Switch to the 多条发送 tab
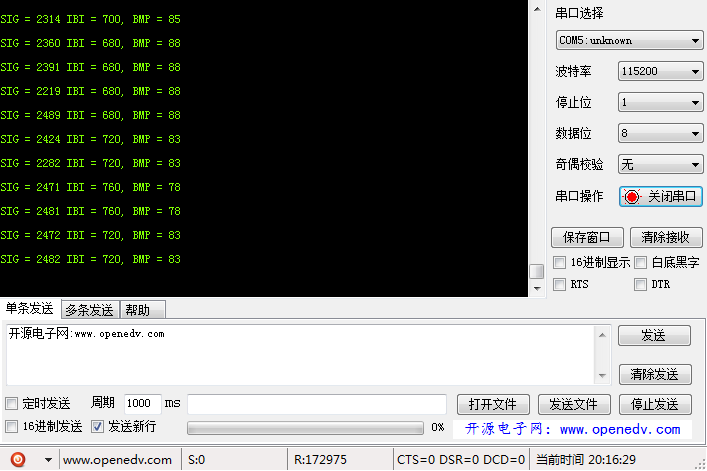This screenshot has height=471, width=707. coord(90,310)
